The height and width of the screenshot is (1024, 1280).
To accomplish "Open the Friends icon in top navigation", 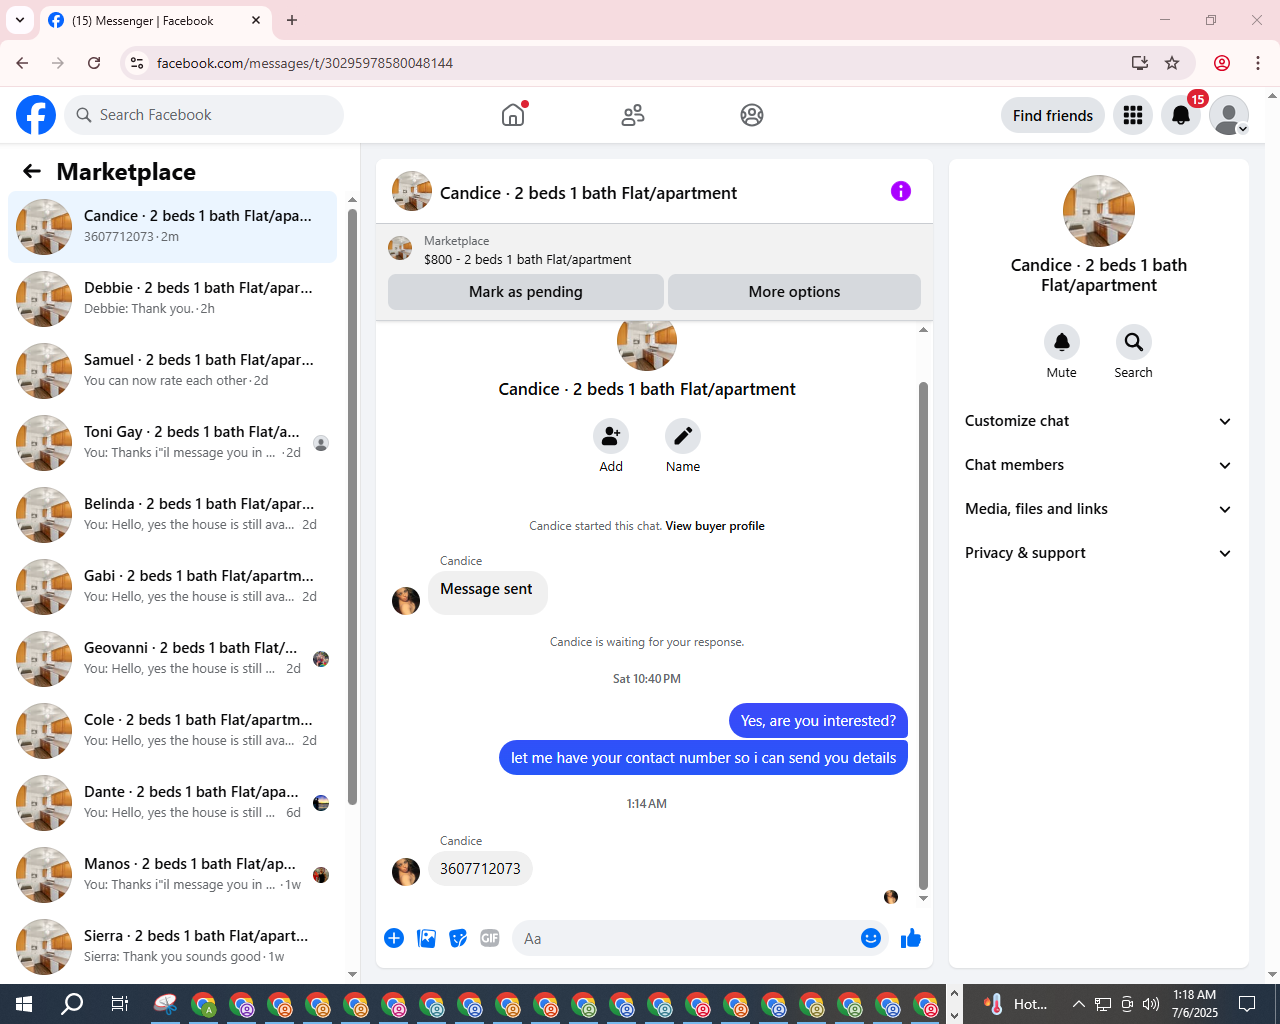I will [633, 115].
